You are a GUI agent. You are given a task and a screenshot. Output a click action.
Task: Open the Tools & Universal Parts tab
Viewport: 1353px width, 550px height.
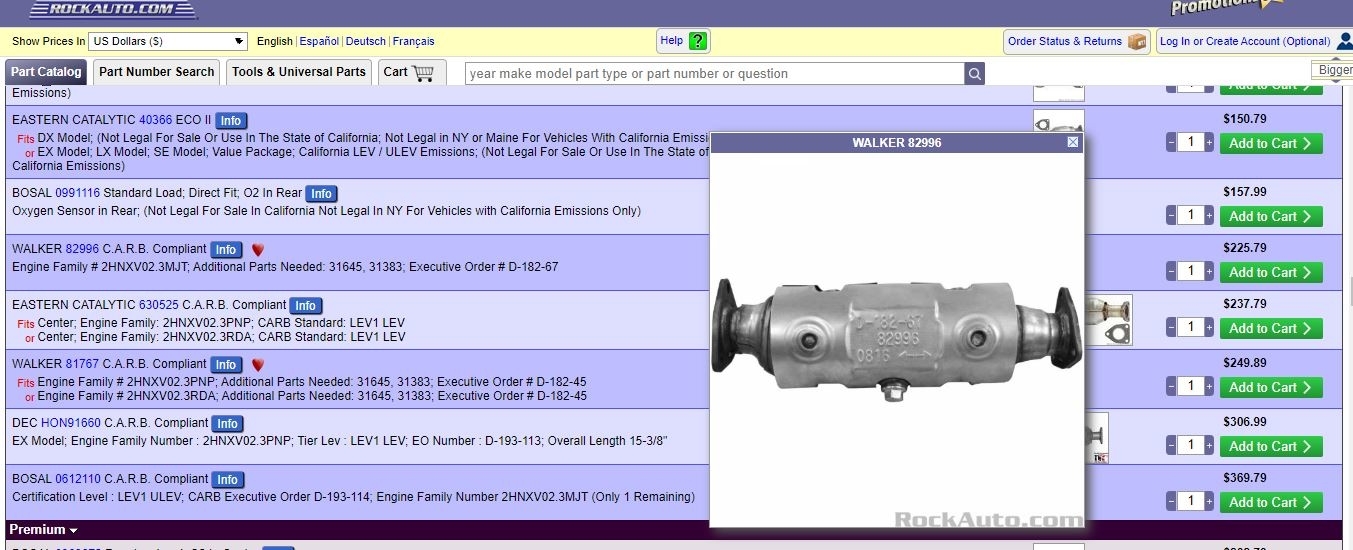299,72
